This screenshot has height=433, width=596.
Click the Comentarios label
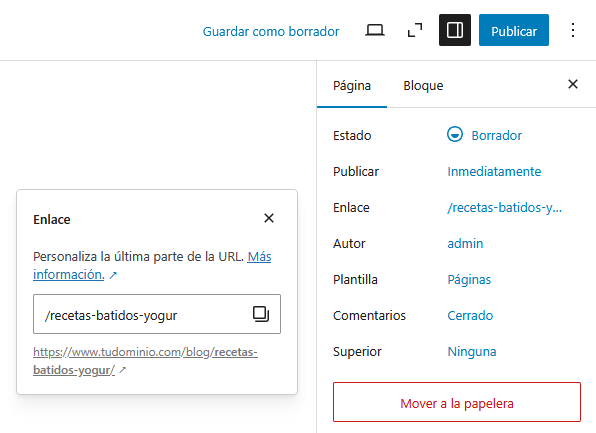click(x=369, y=316)
